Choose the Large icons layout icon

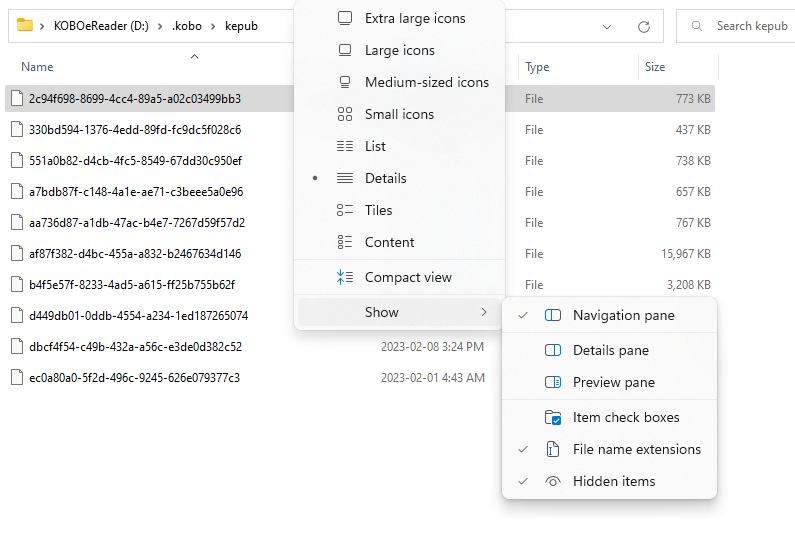[x=345, y=50]
